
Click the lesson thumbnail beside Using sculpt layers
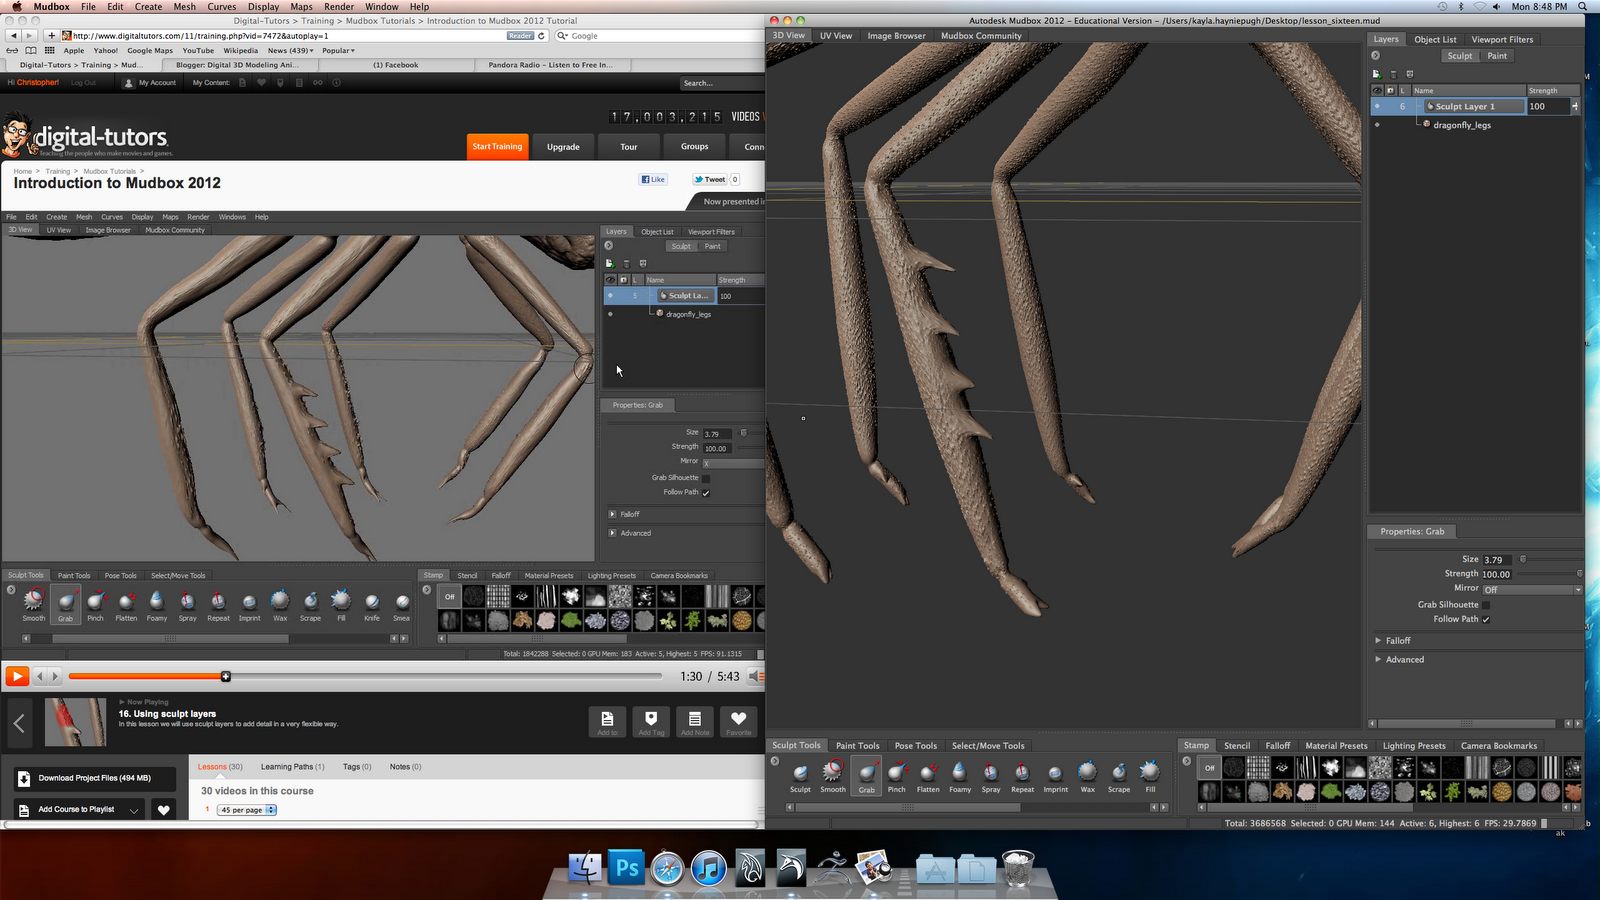pos(75,722)
